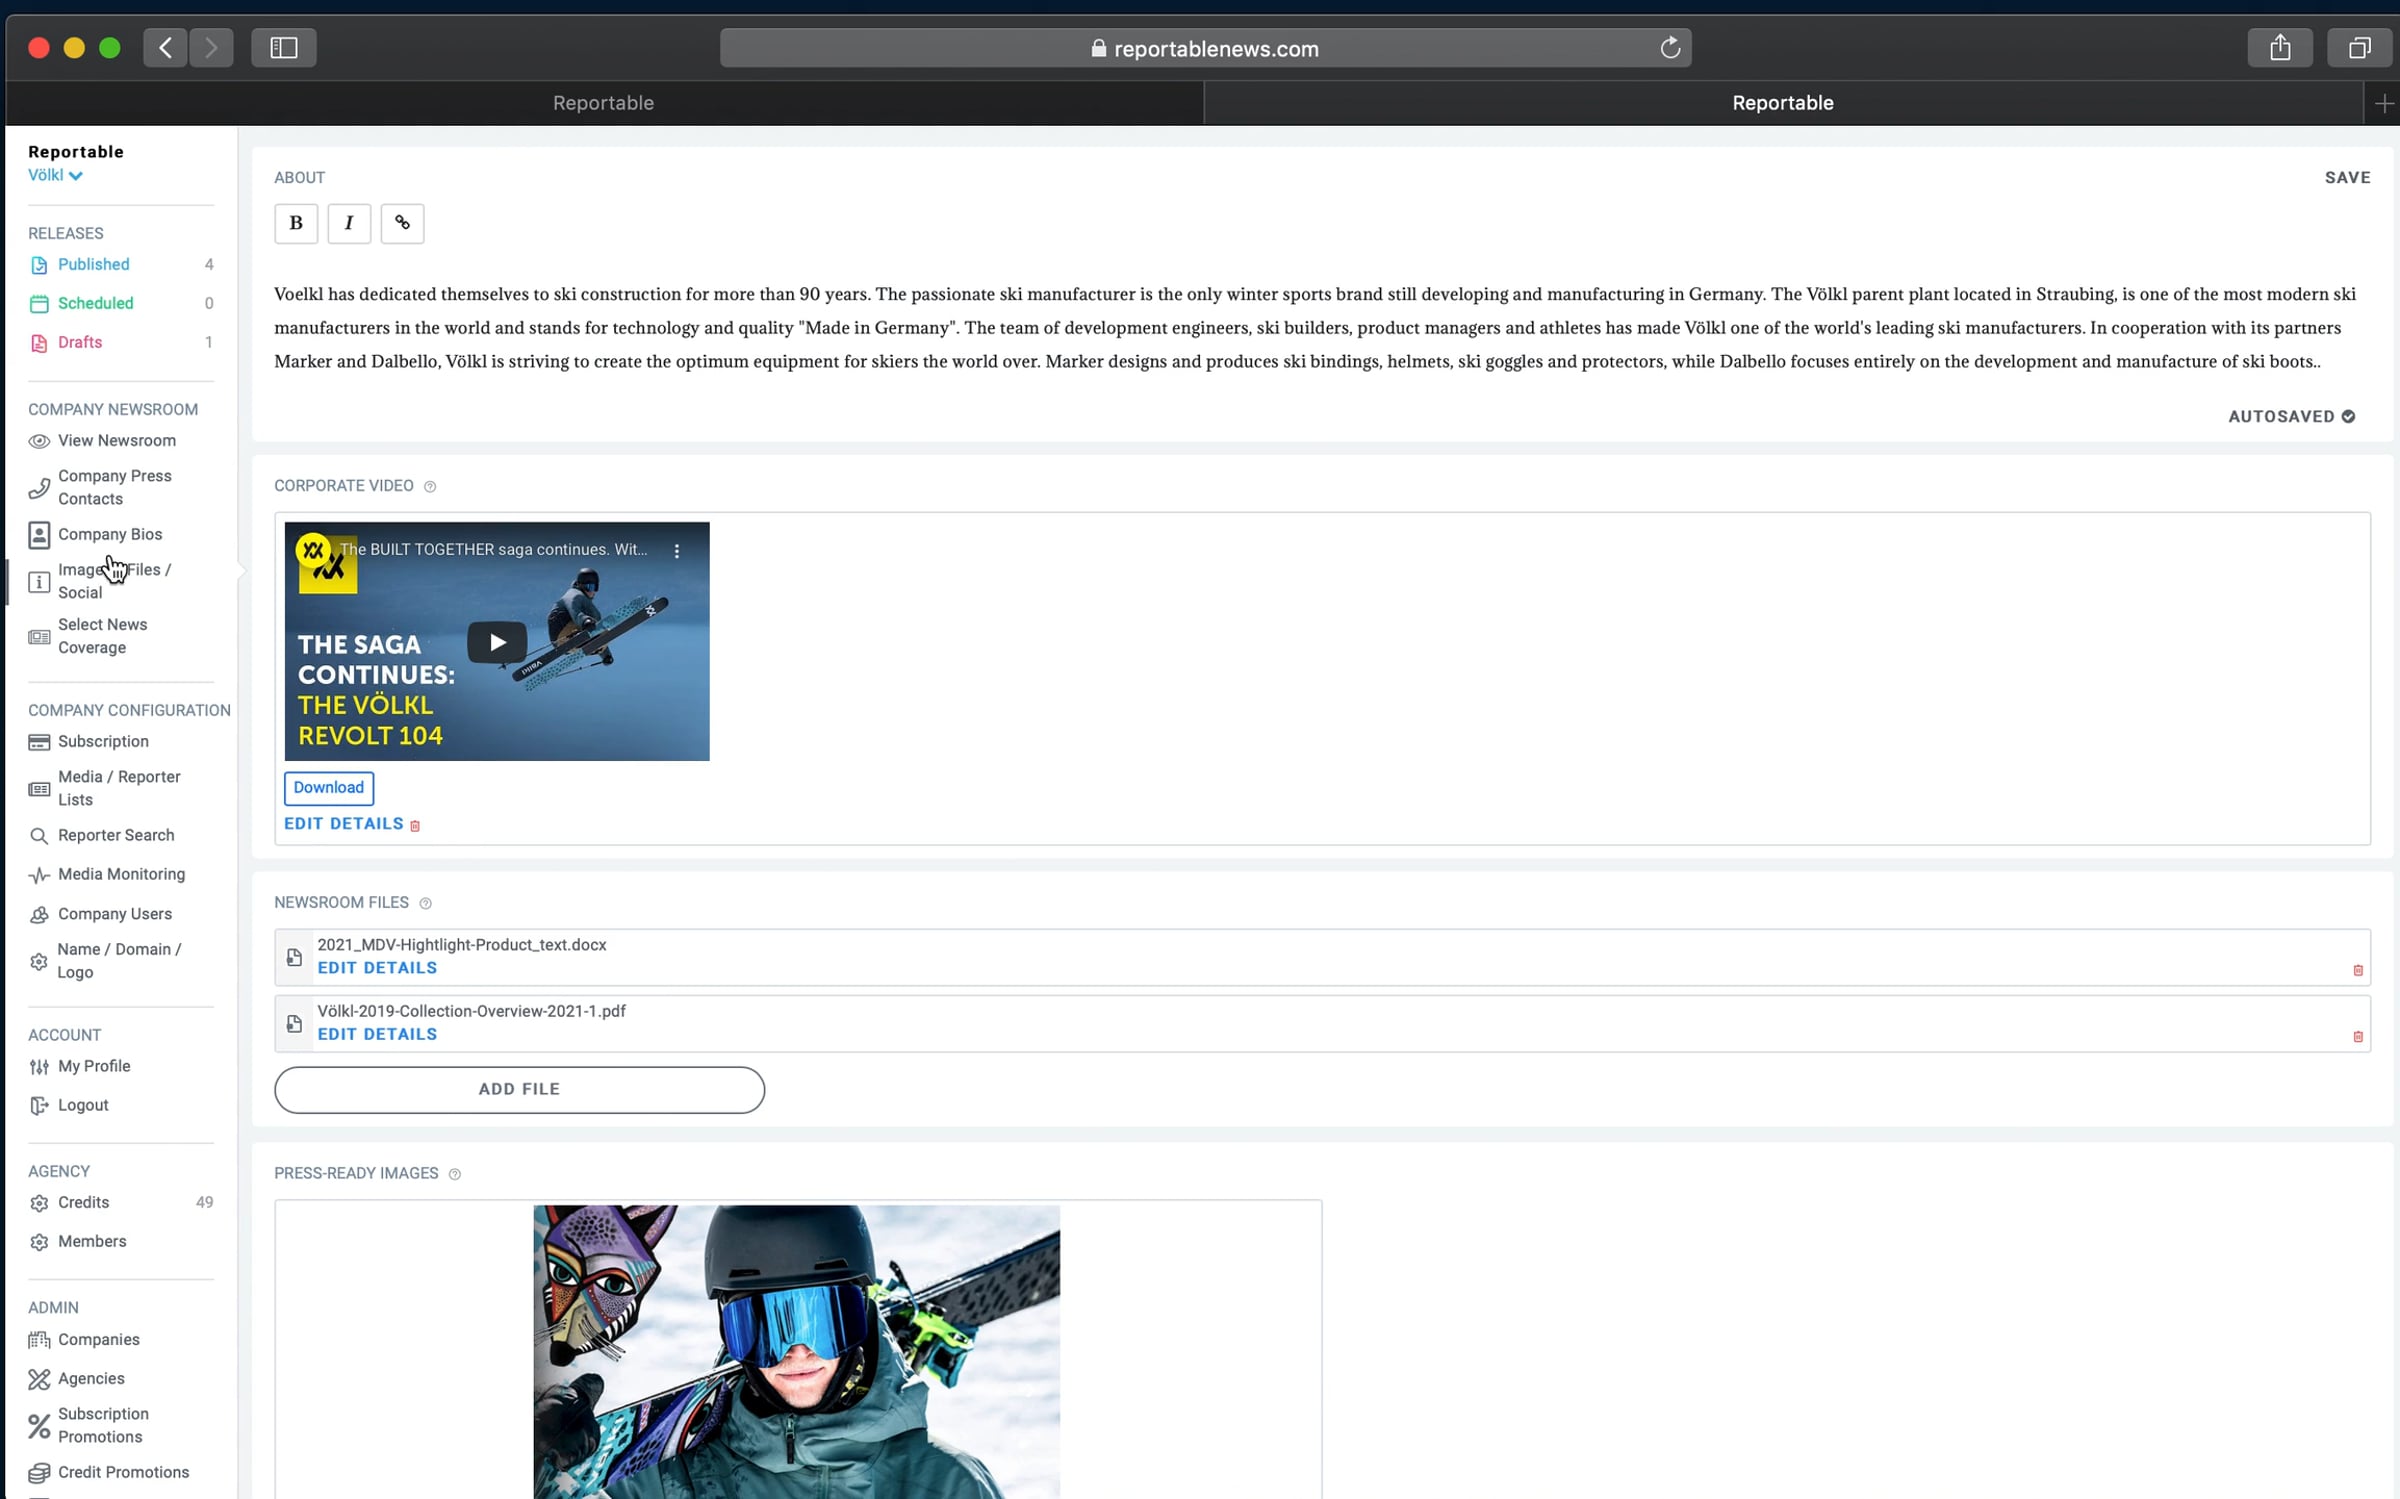Click the Company Users icon

[x=39, y=915]
